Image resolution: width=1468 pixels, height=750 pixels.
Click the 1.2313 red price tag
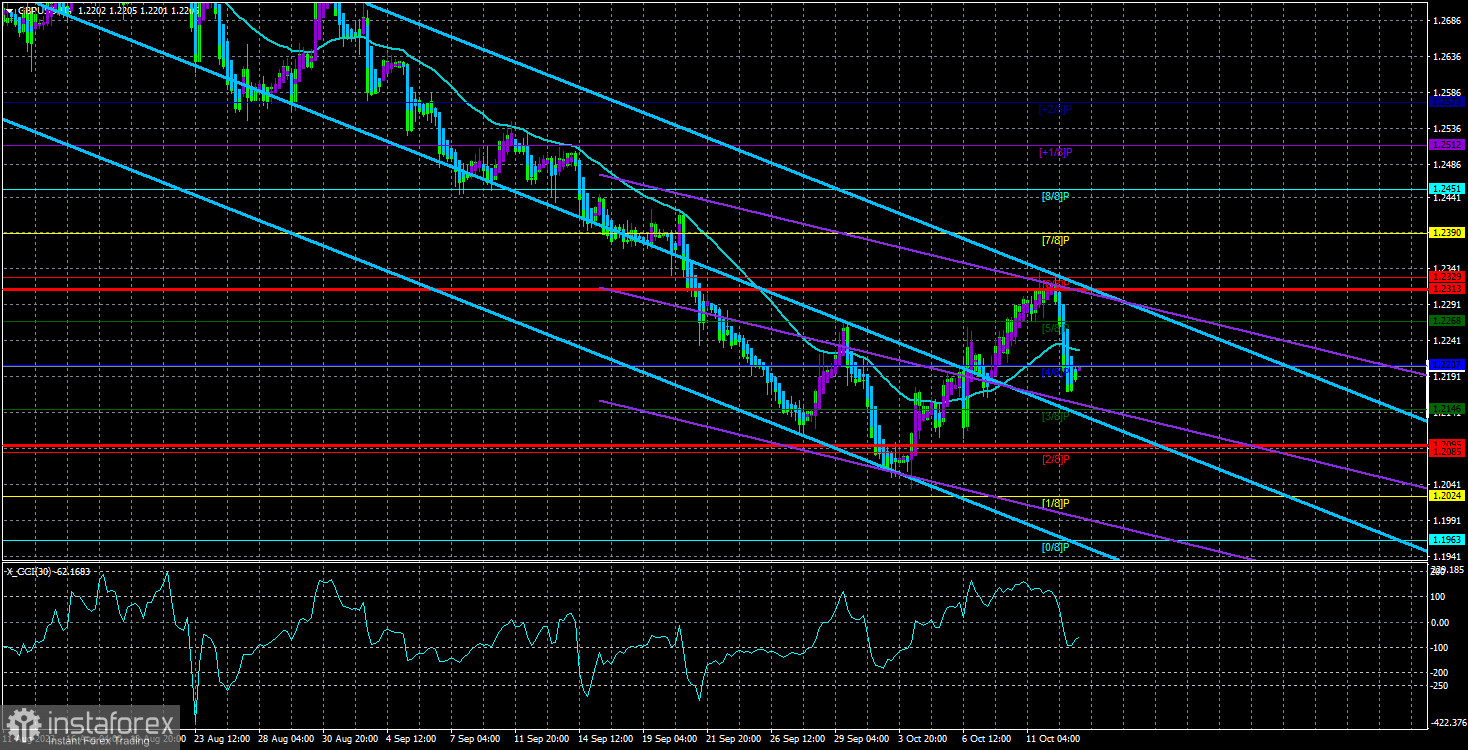[1447, 289]
